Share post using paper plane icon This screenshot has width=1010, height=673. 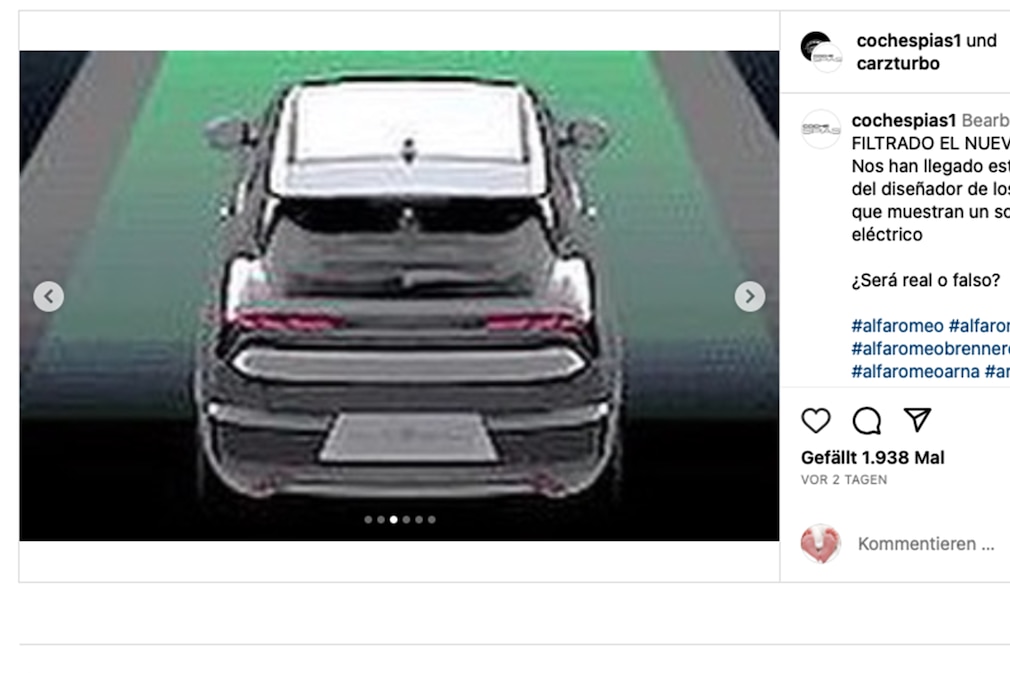point(917,420)
